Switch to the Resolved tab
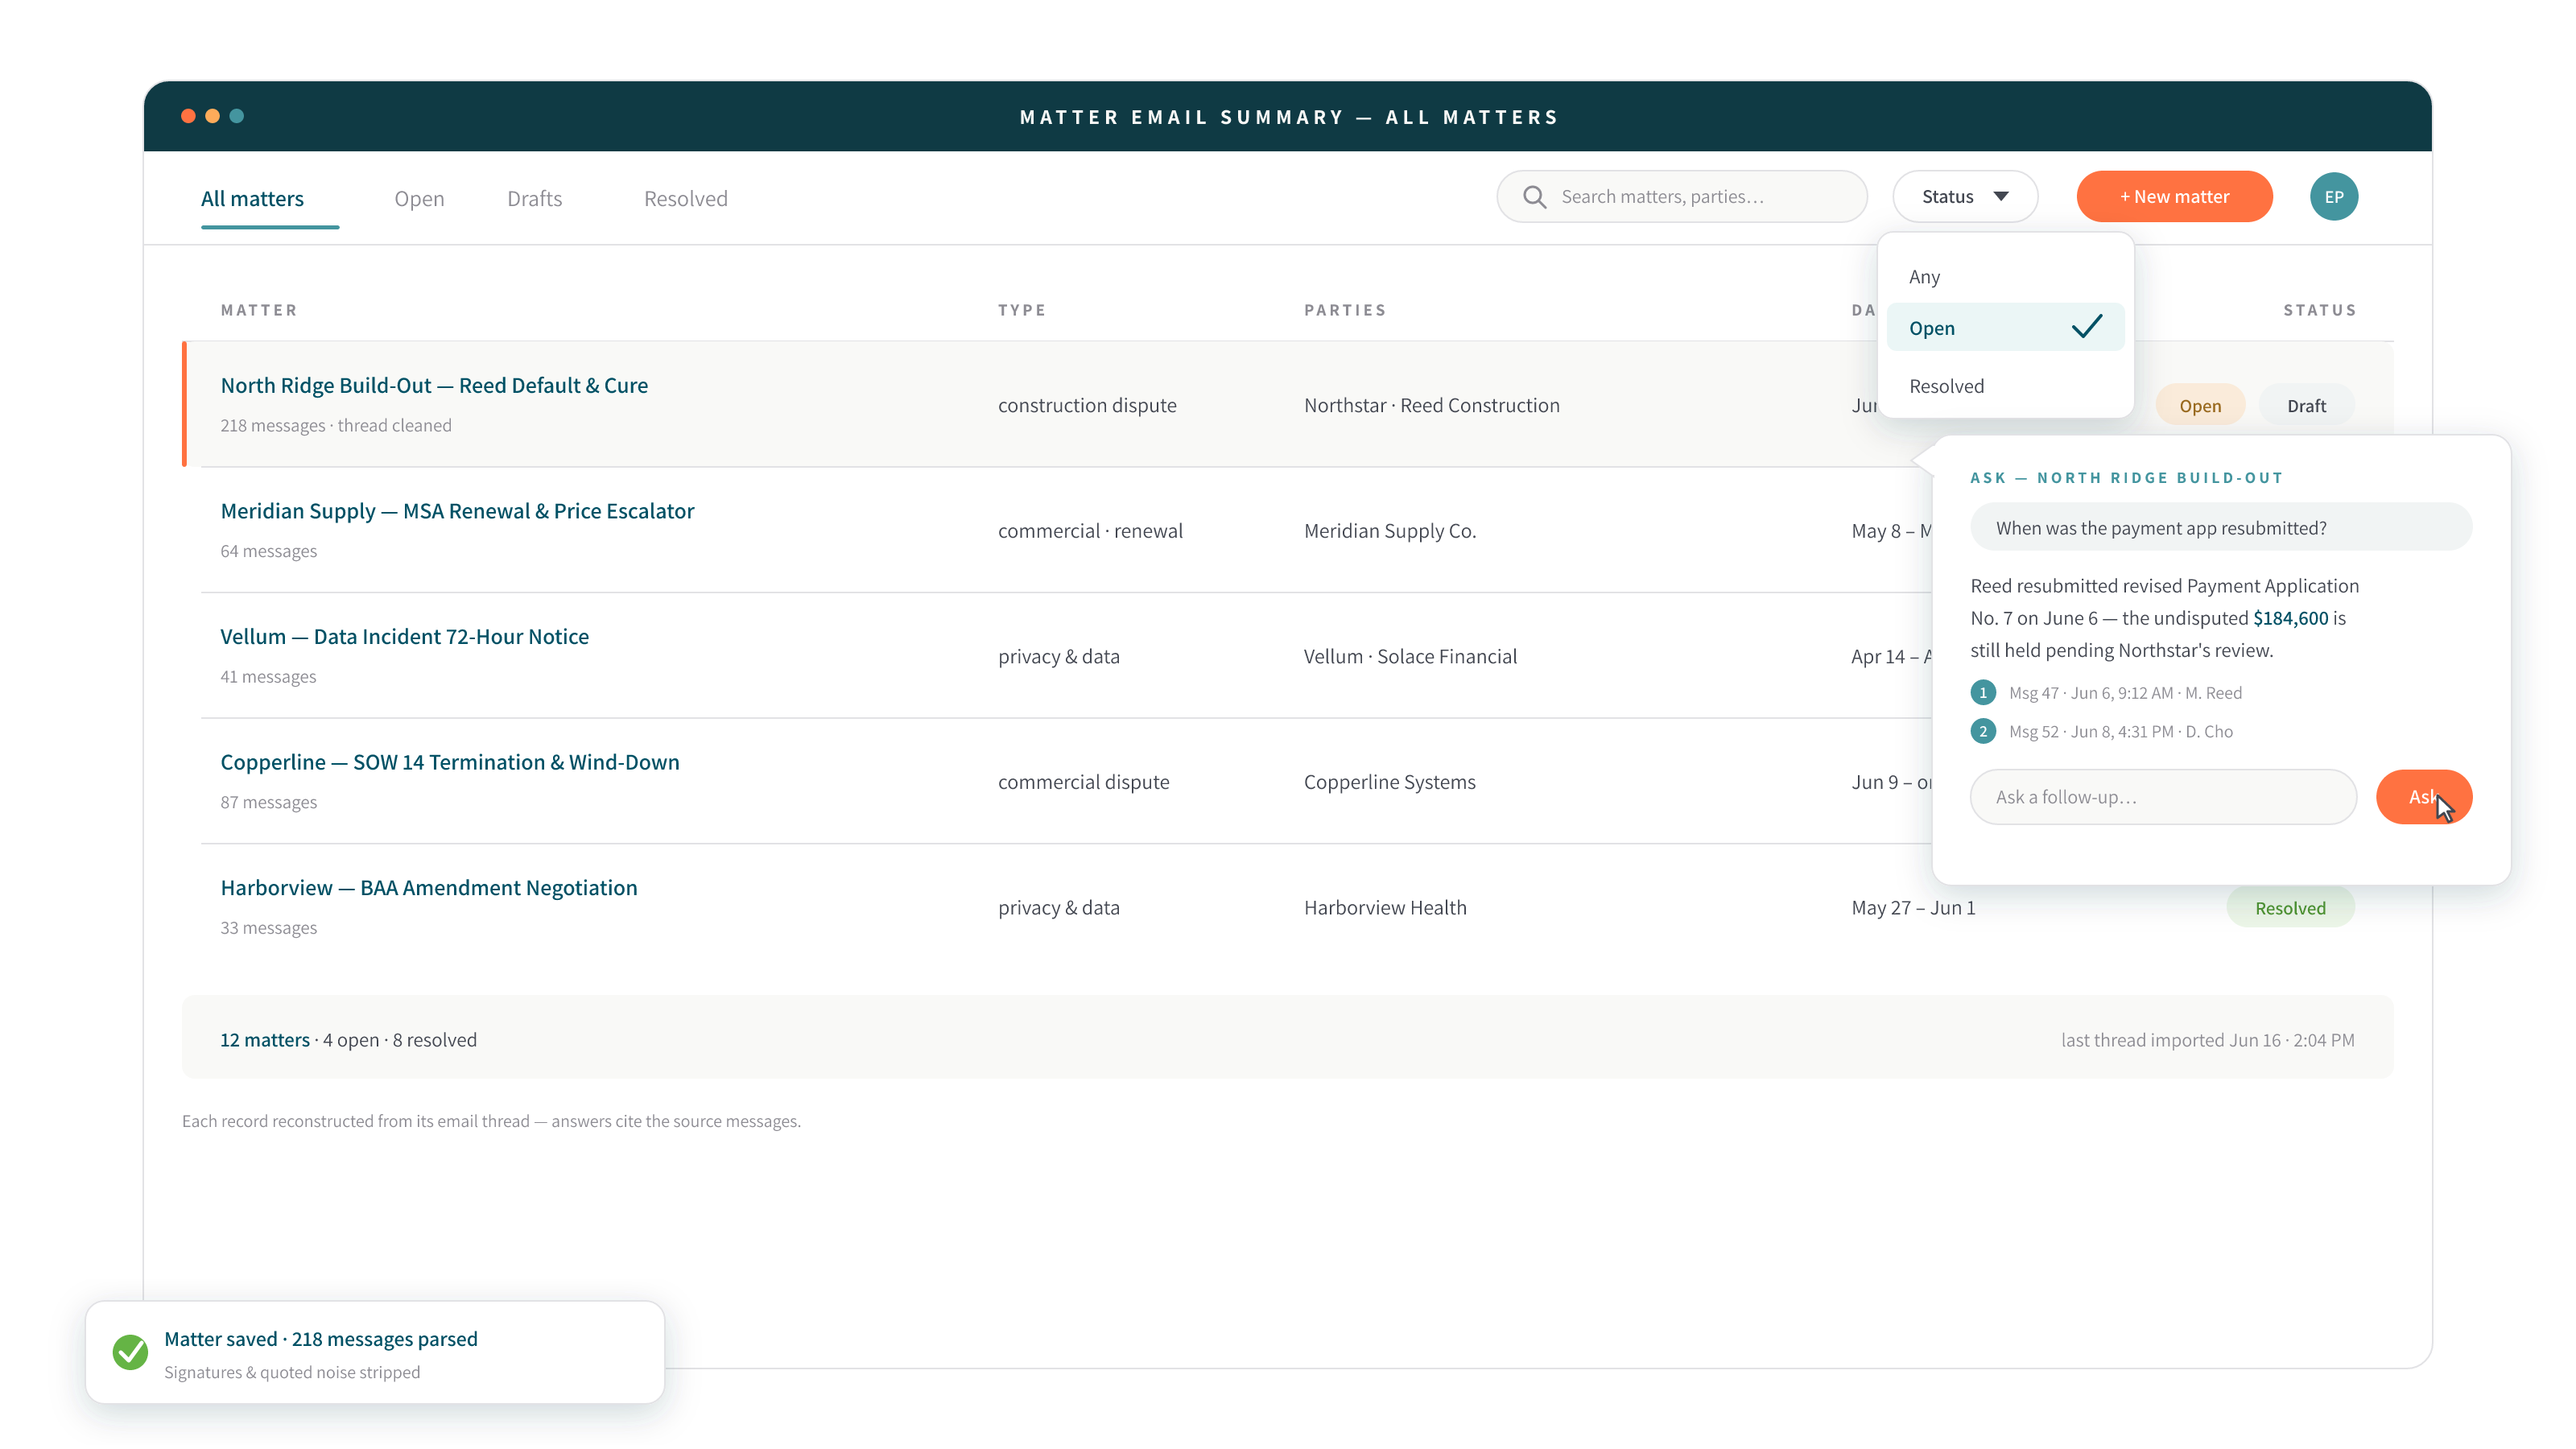This screenshot has width=2576, height=1449. click(x=685, y=198)
